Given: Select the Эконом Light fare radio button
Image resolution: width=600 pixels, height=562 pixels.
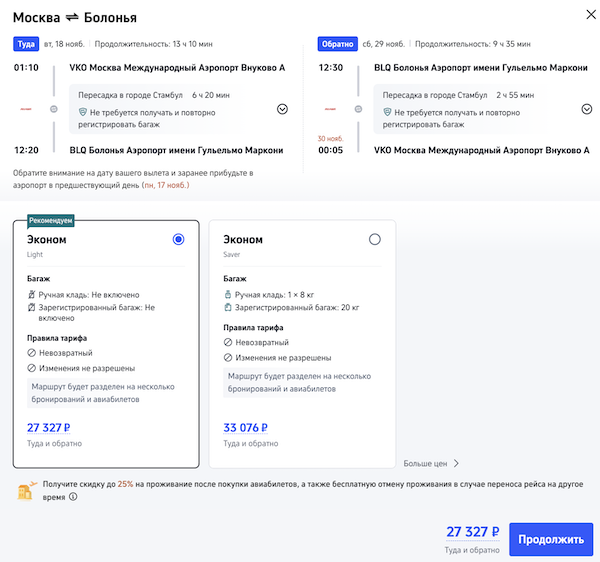Looking at the screenshot, I should point(178,239).
